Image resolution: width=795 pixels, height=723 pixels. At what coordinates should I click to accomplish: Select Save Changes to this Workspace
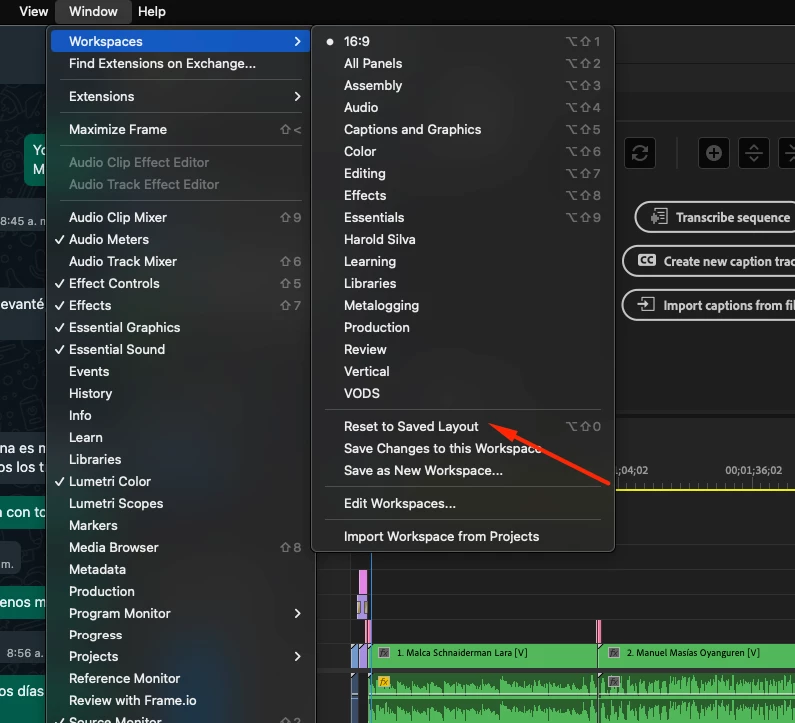(x=463, y=449)
